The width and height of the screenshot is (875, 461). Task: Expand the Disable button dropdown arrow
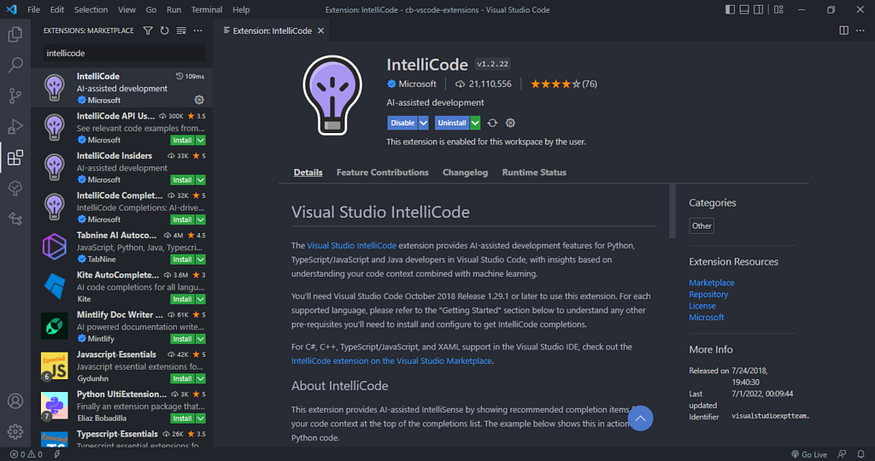pyautogui.click(x=423, y=122)
